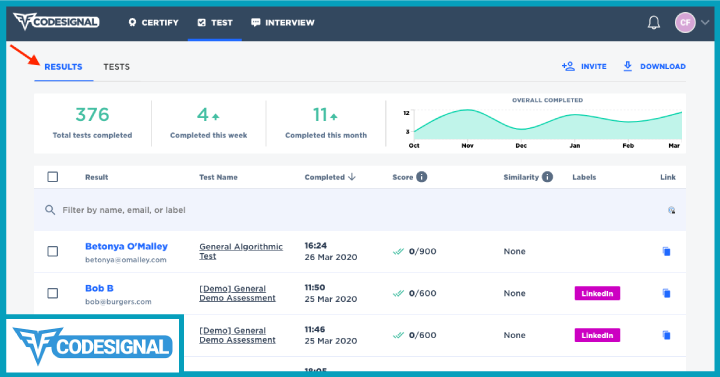Open the Interview menu item
The image size is (720, 377).
(283, 23)
